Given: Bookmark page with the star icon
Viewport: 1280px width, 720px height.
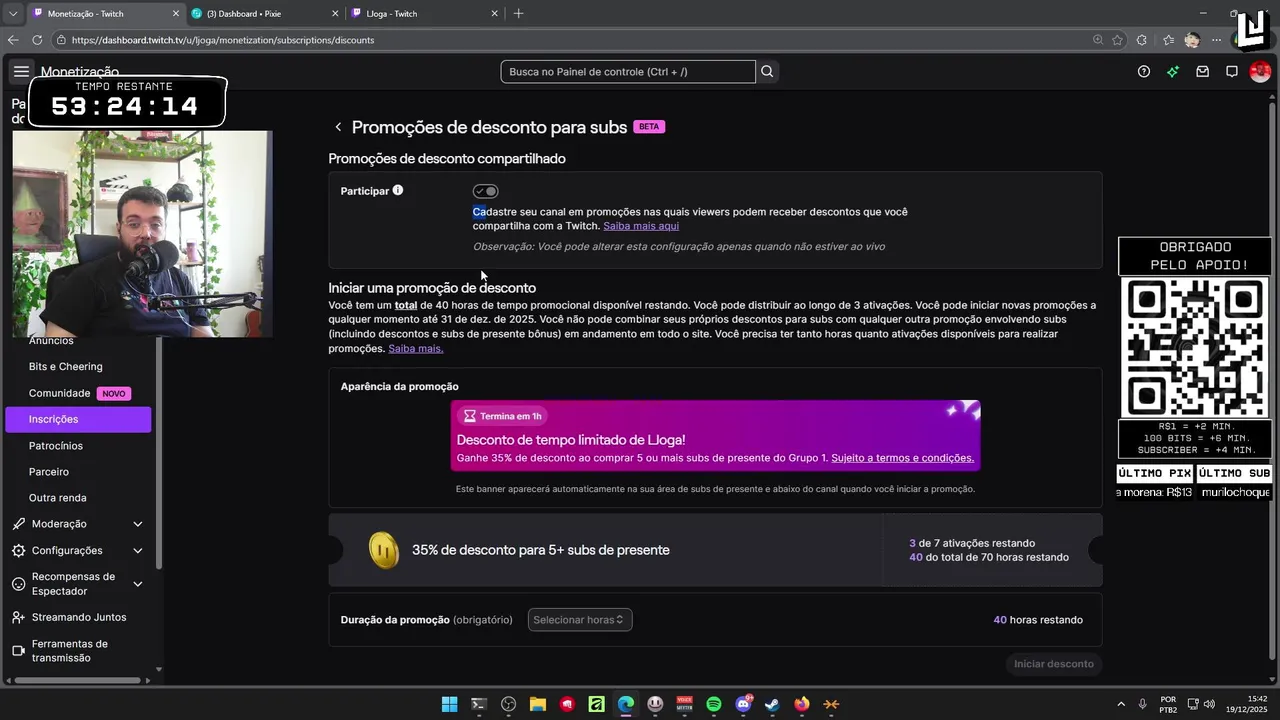Looking at the screenshot, I should [1117, 40].
